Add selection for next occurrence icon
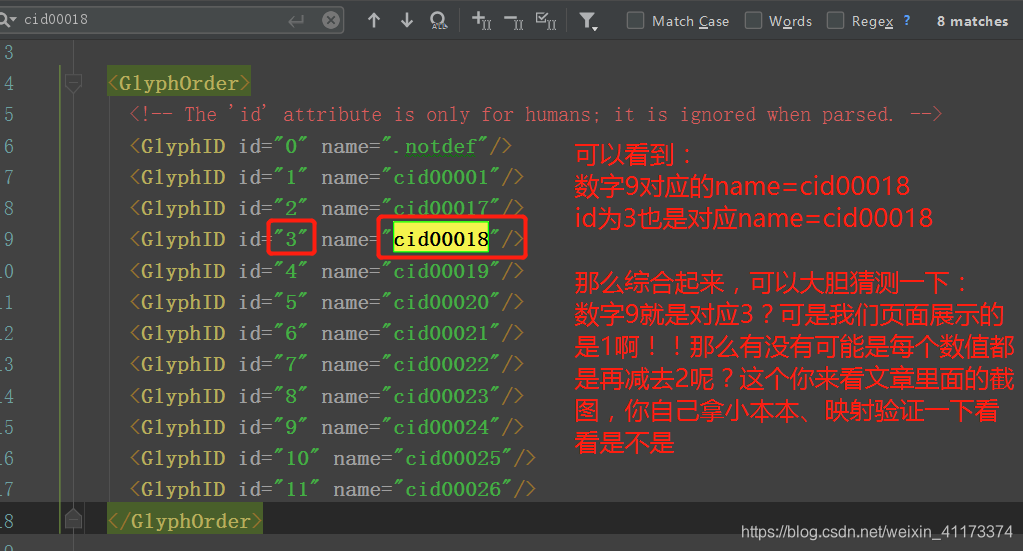1023x551 pixels. 481,20
